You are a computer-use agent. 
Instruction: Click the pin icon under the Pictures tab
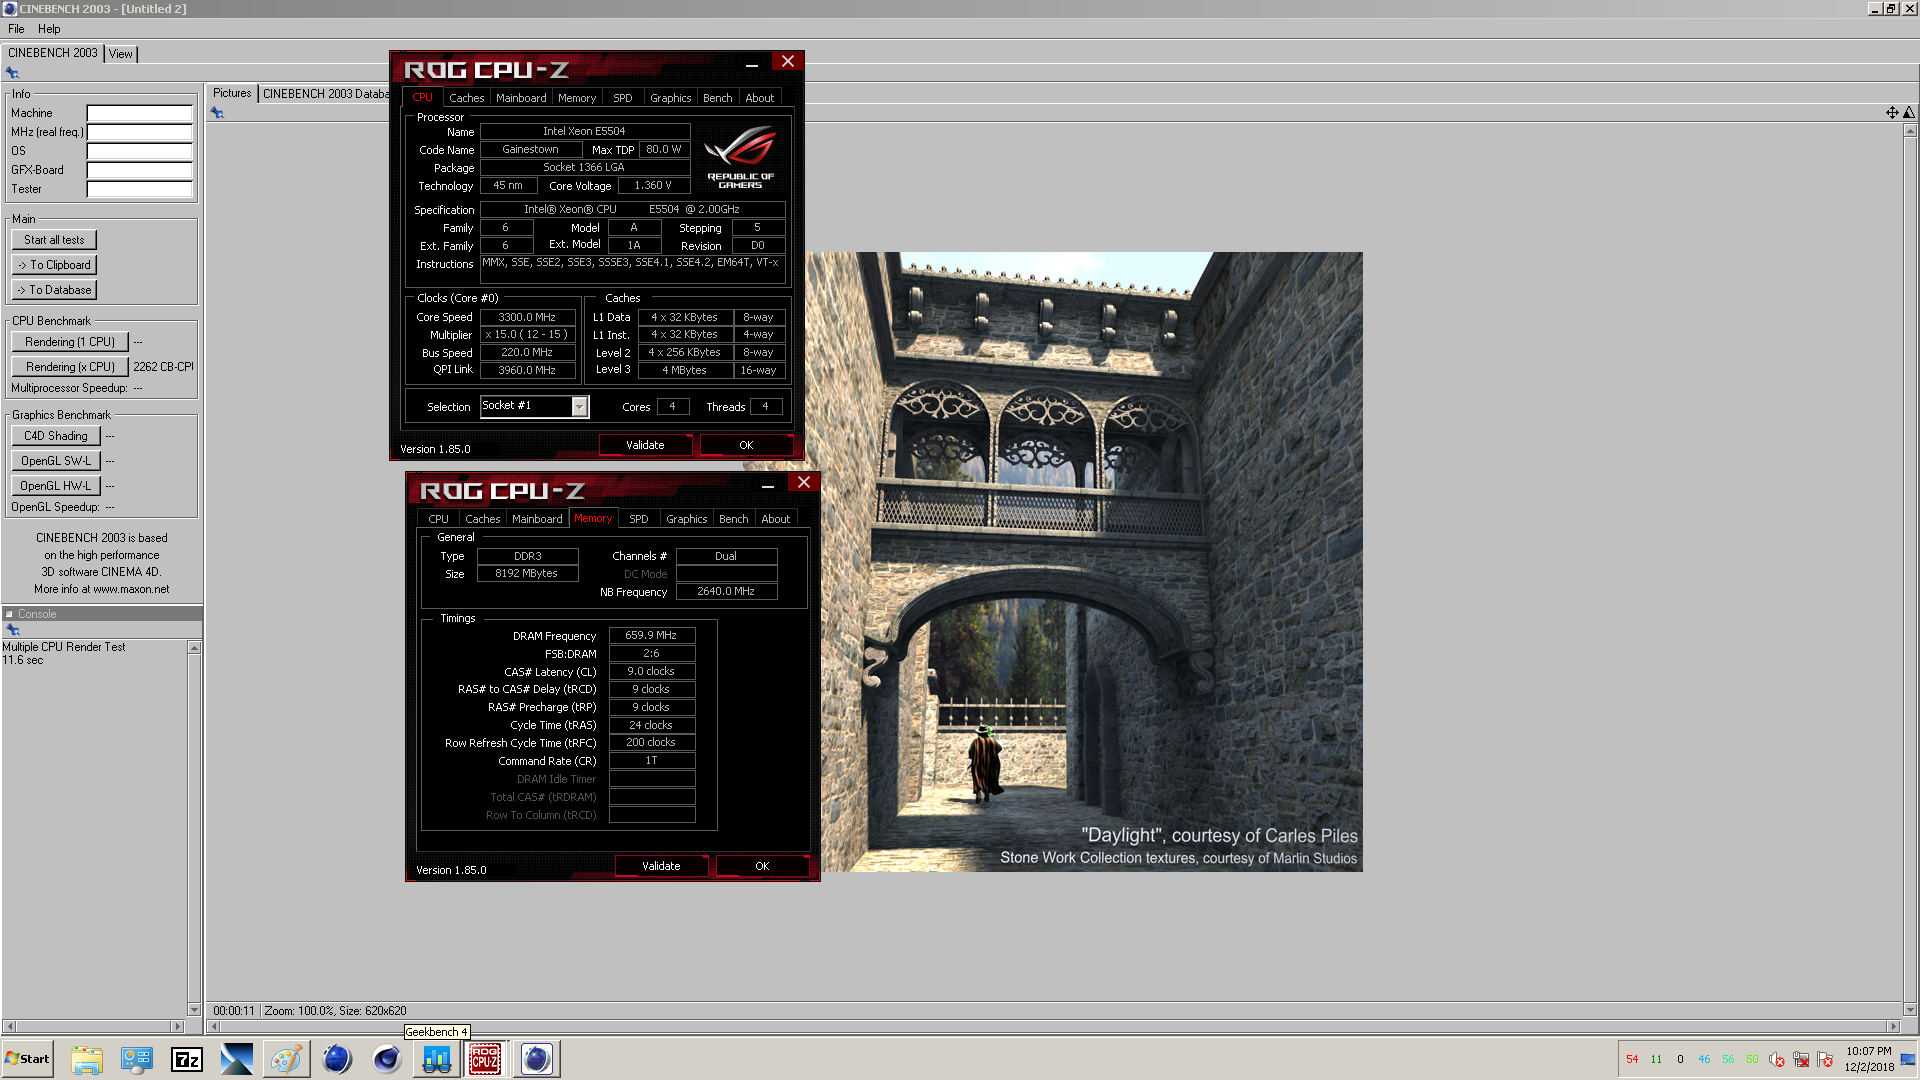[217, 113]
